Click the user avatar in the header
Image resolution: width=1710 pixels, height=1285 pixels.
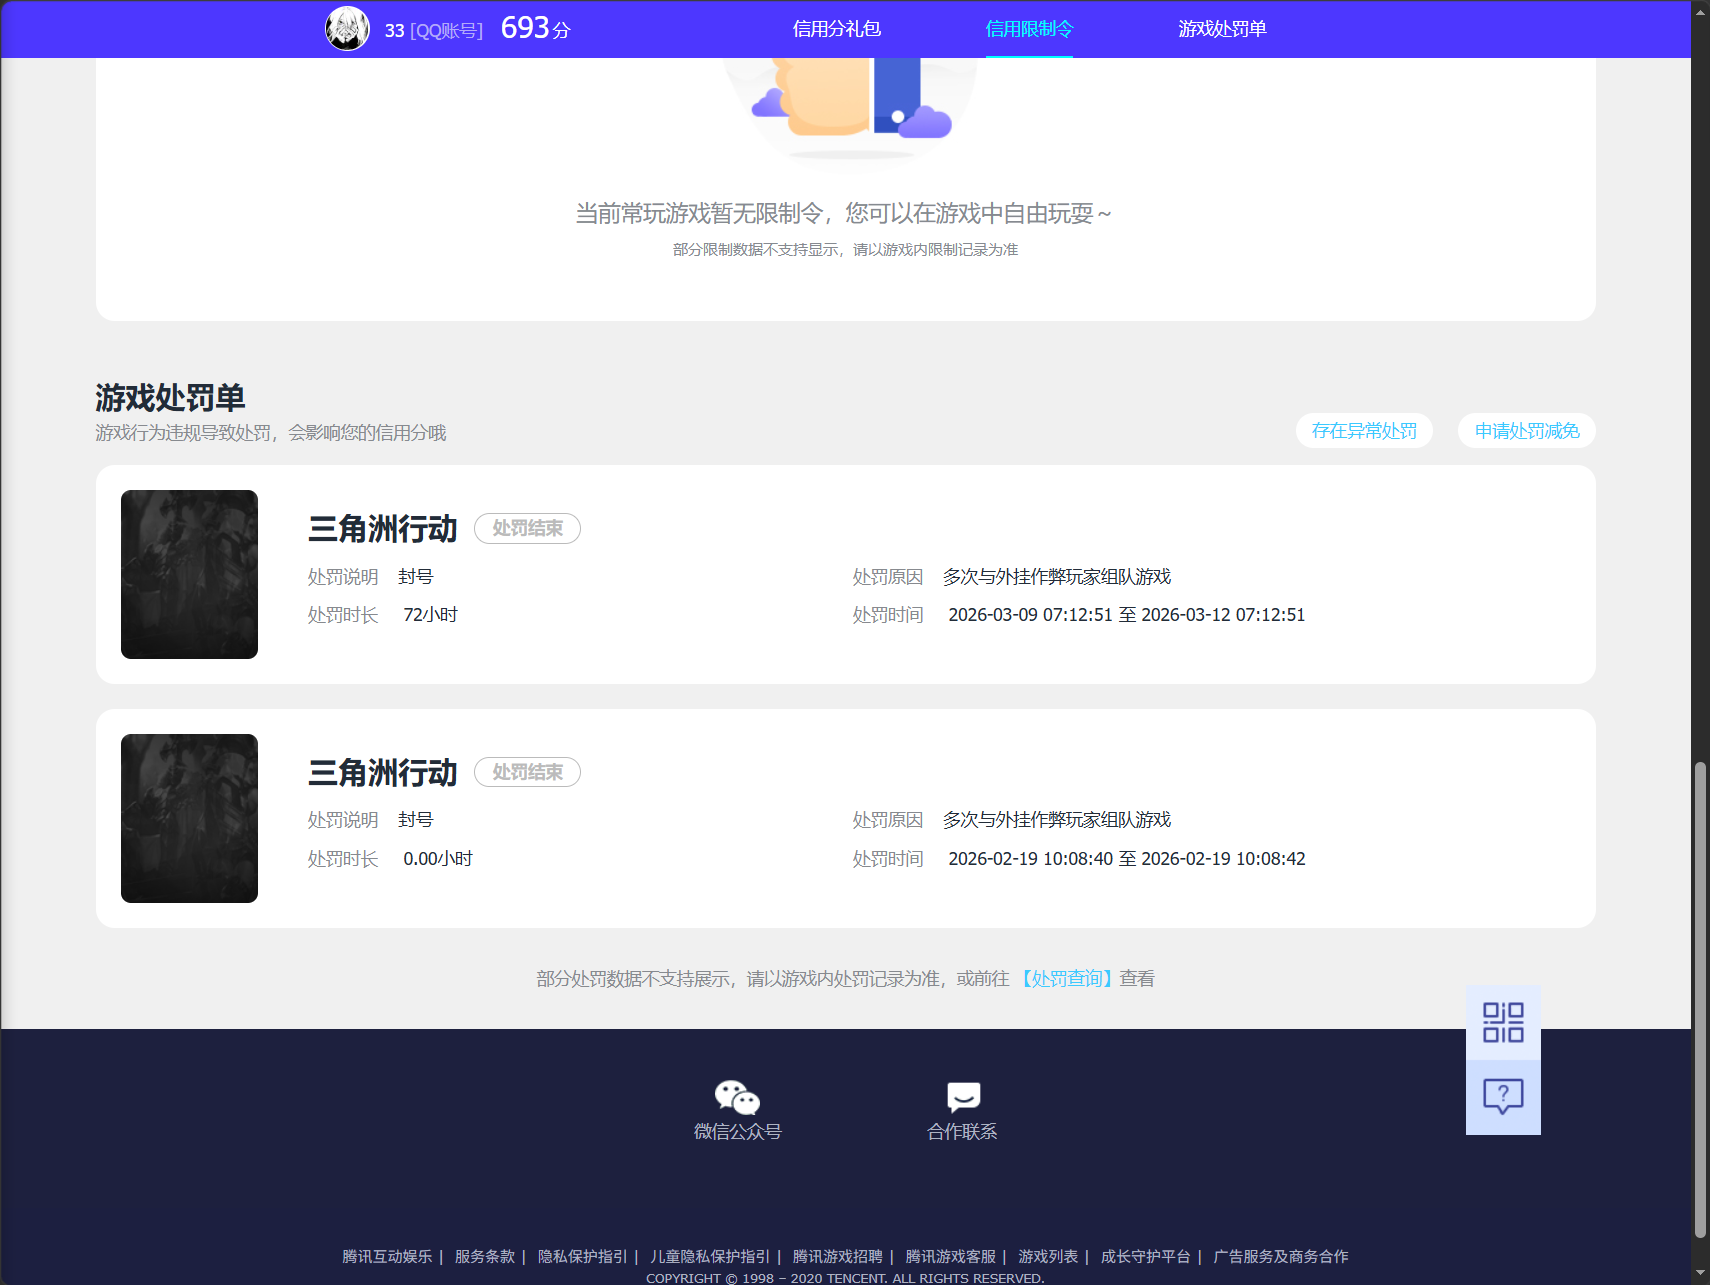pos(347,28)
